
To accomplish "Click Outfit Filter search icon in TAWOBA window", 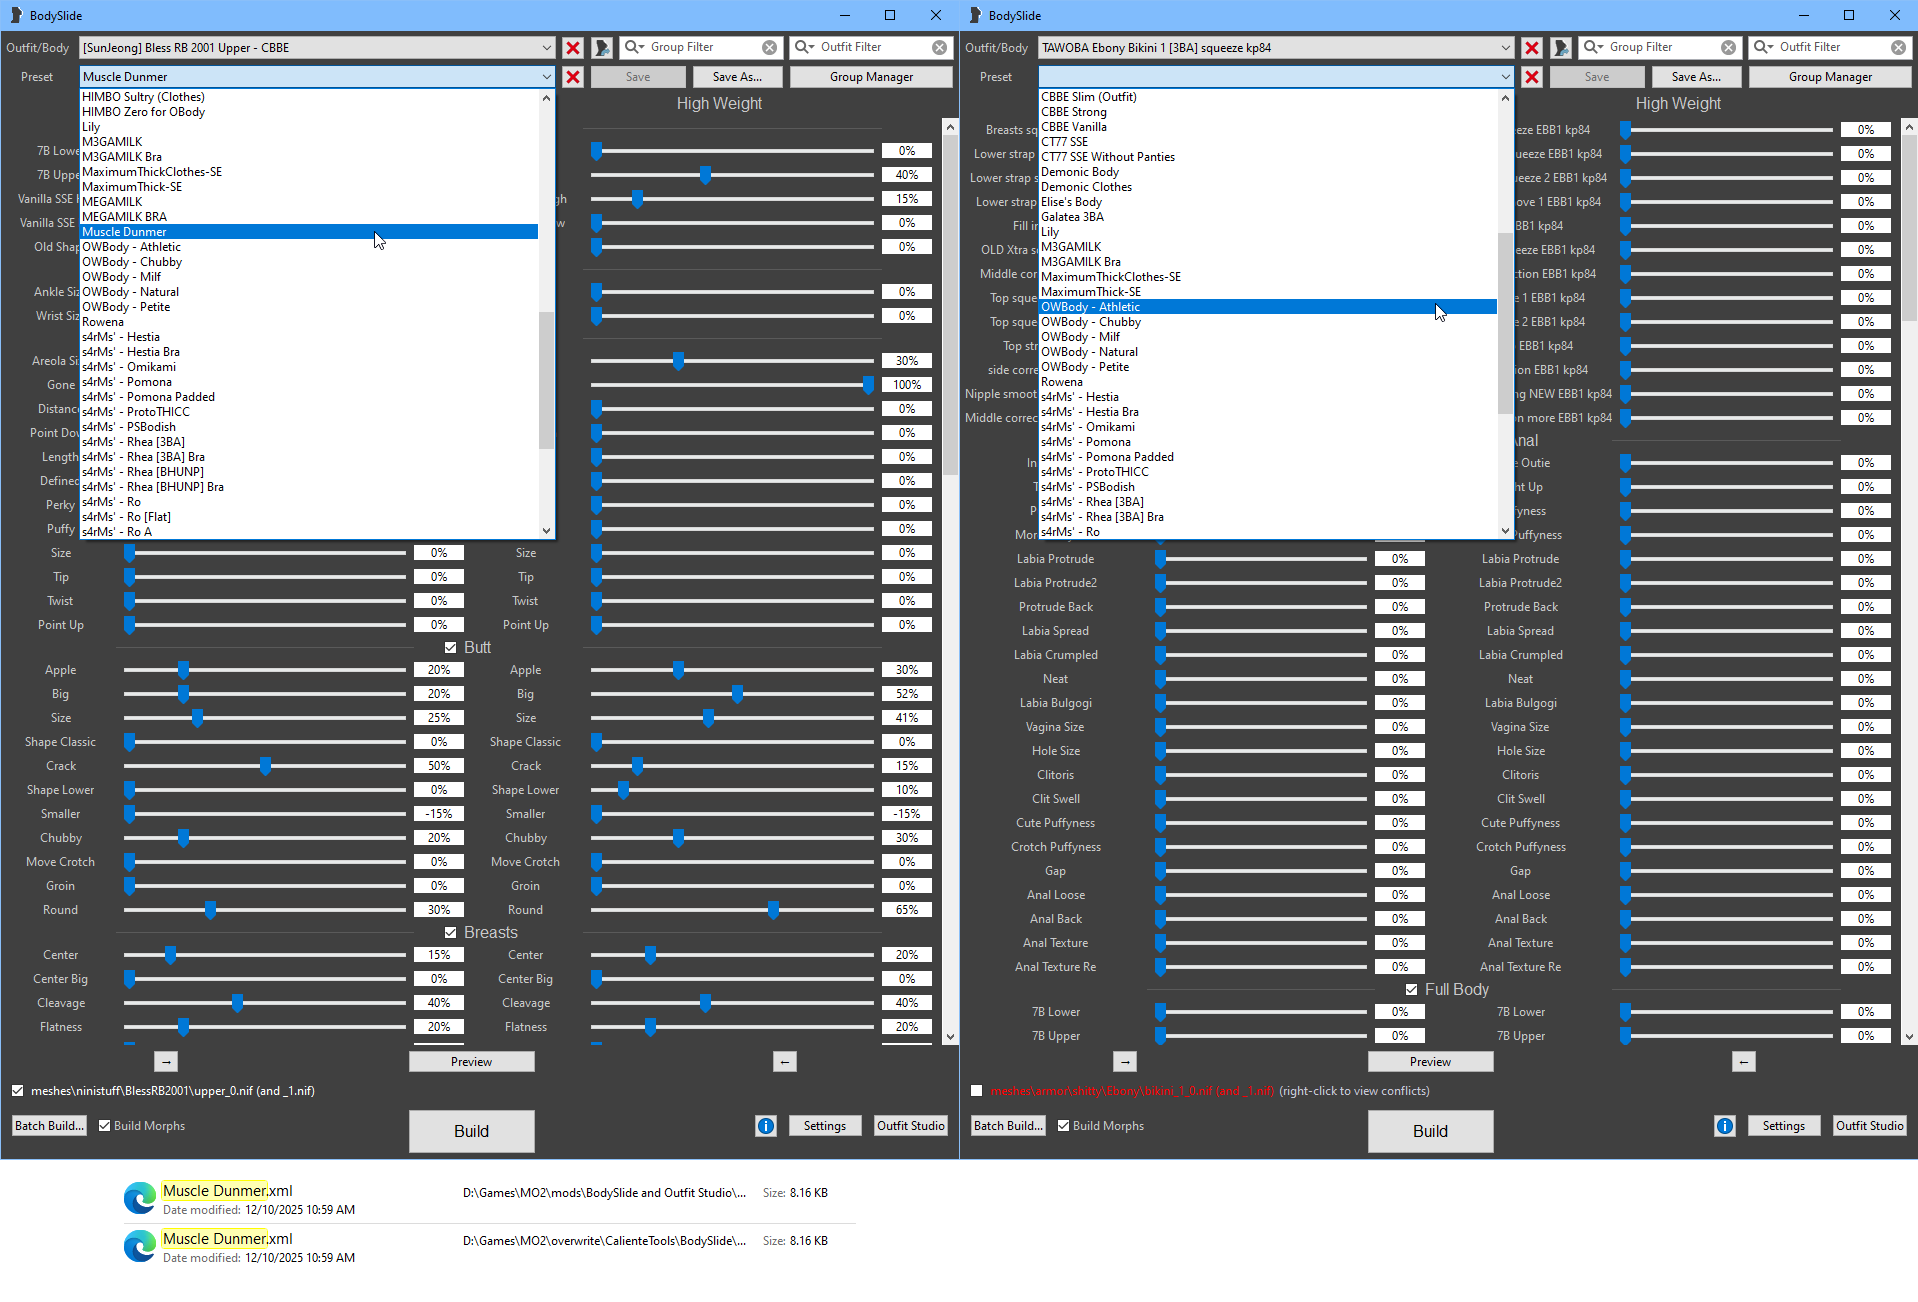I will point(1763,47).
